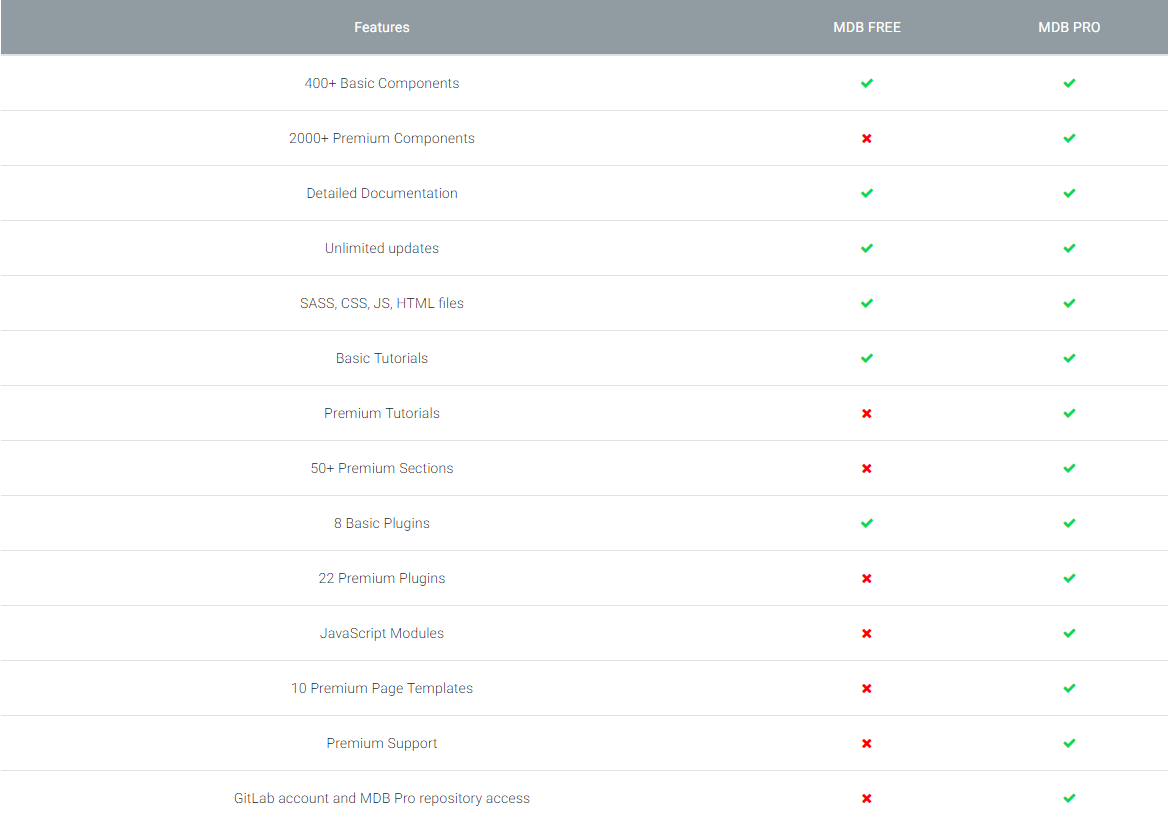This screenshot has width=1169, height=830.
Task: Click red cross in Premium Tutorials row
Action: (867, 413)
